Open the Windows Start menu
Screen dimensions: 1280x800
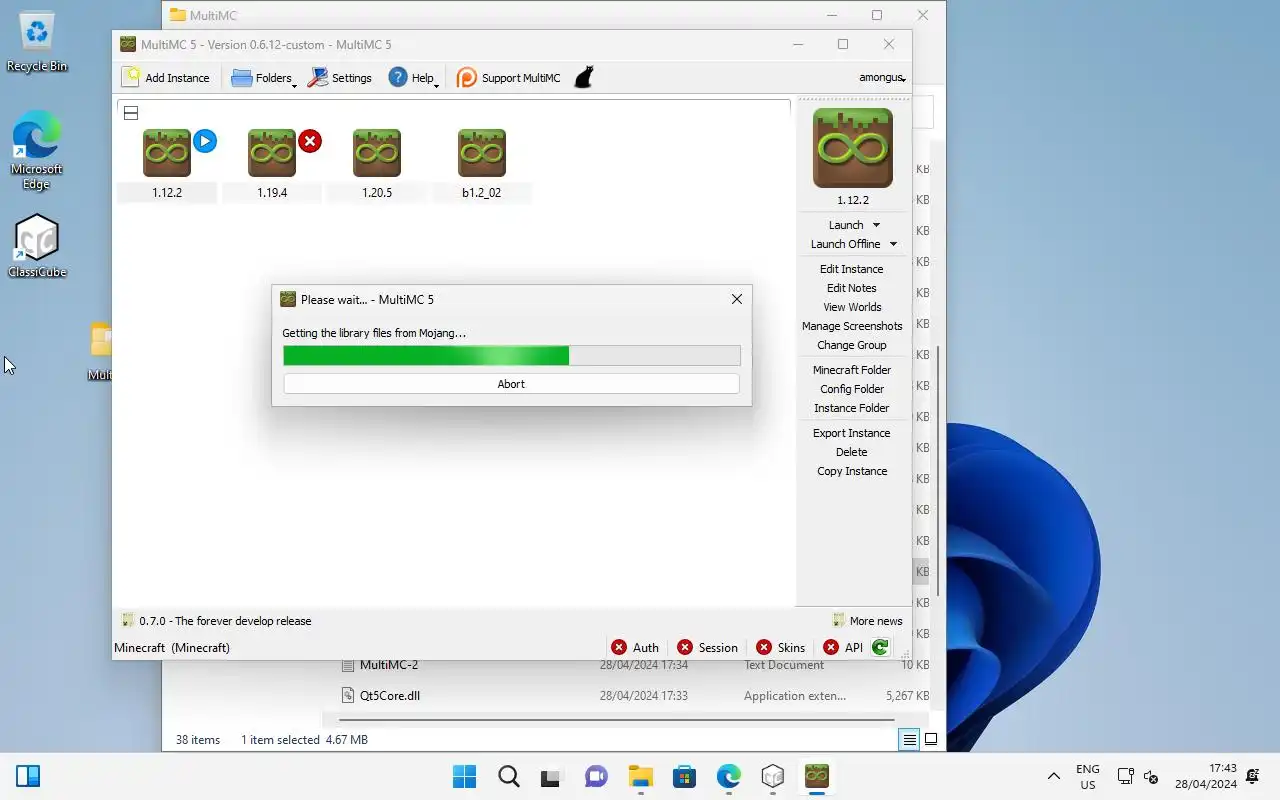coord(464,776)
